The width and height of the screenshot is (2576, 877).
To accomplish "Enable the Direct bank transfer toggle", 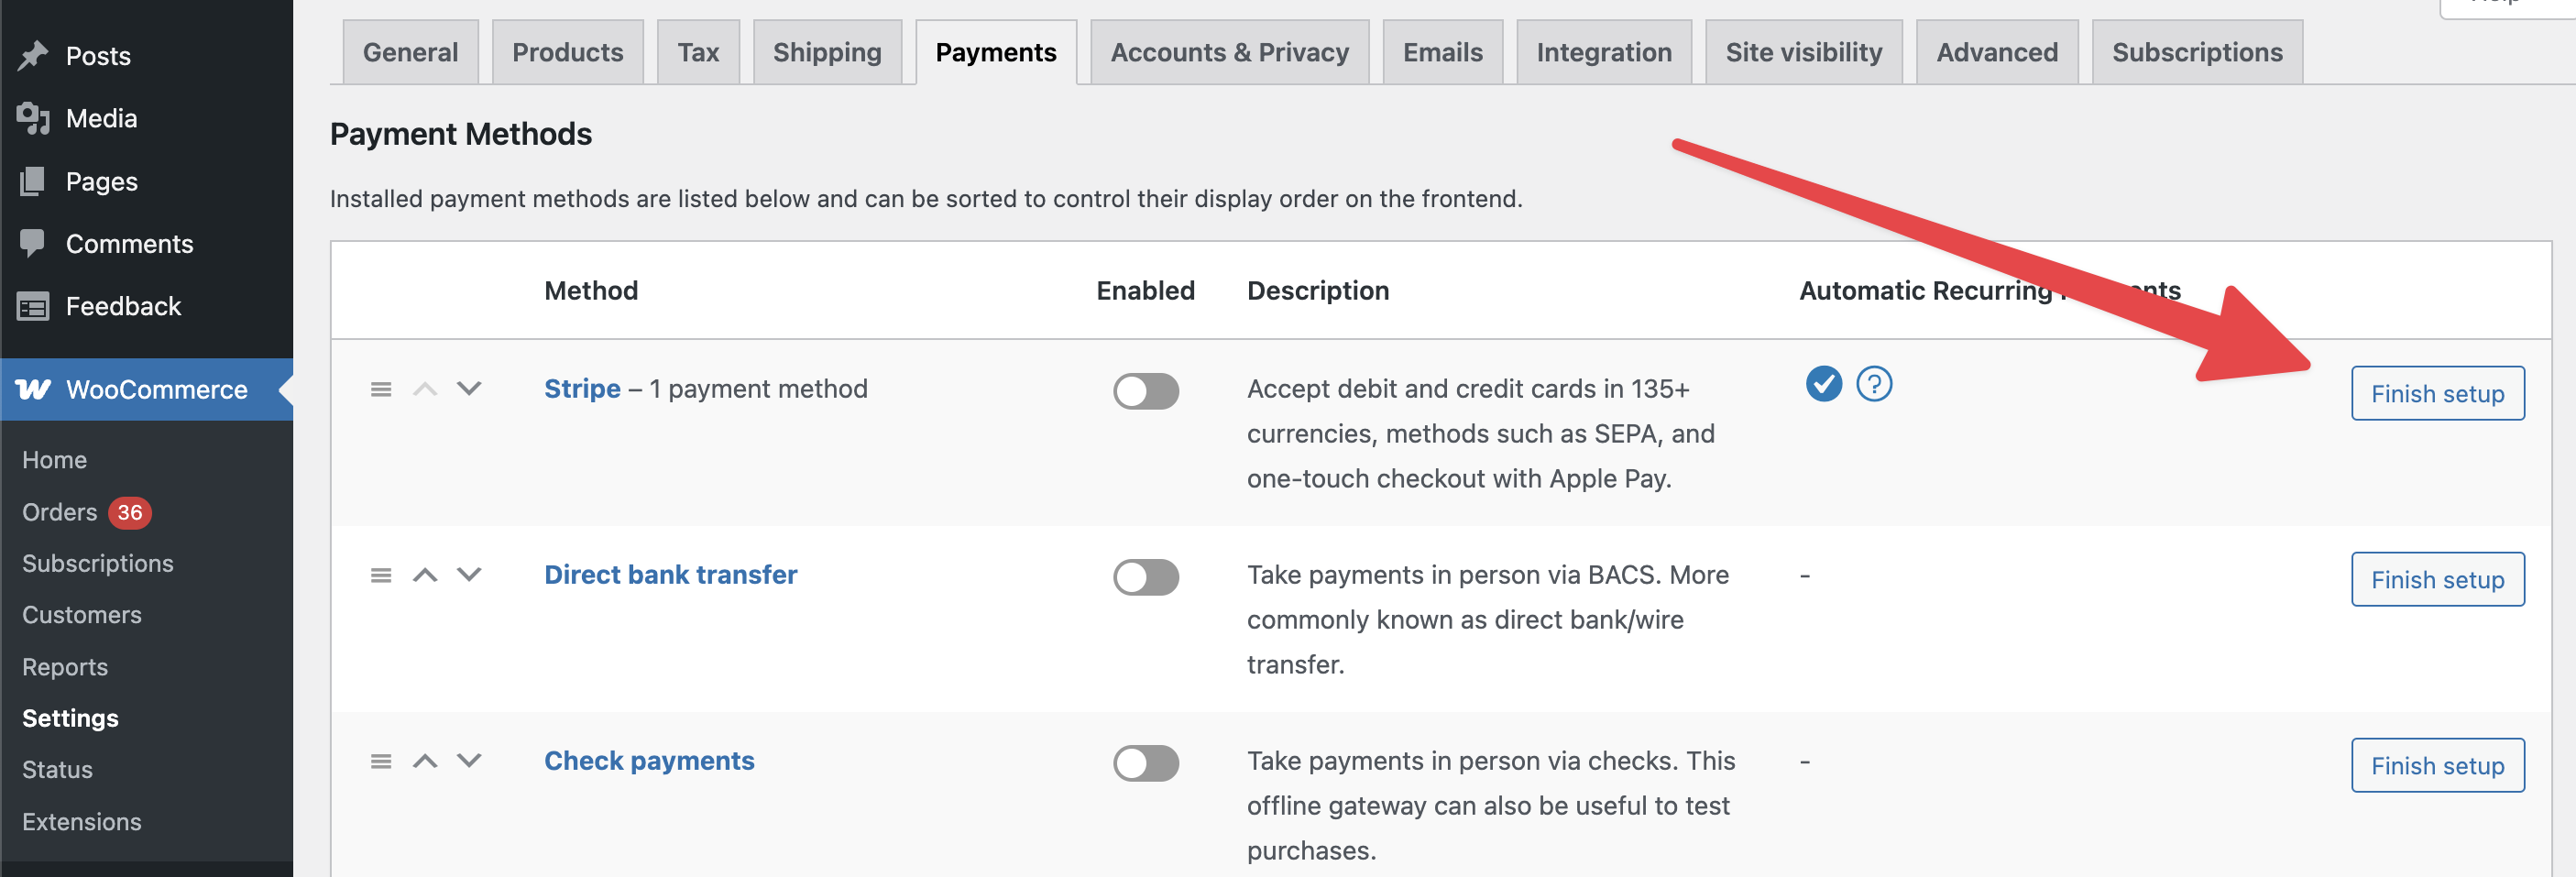I will (x=1145, y=577).
